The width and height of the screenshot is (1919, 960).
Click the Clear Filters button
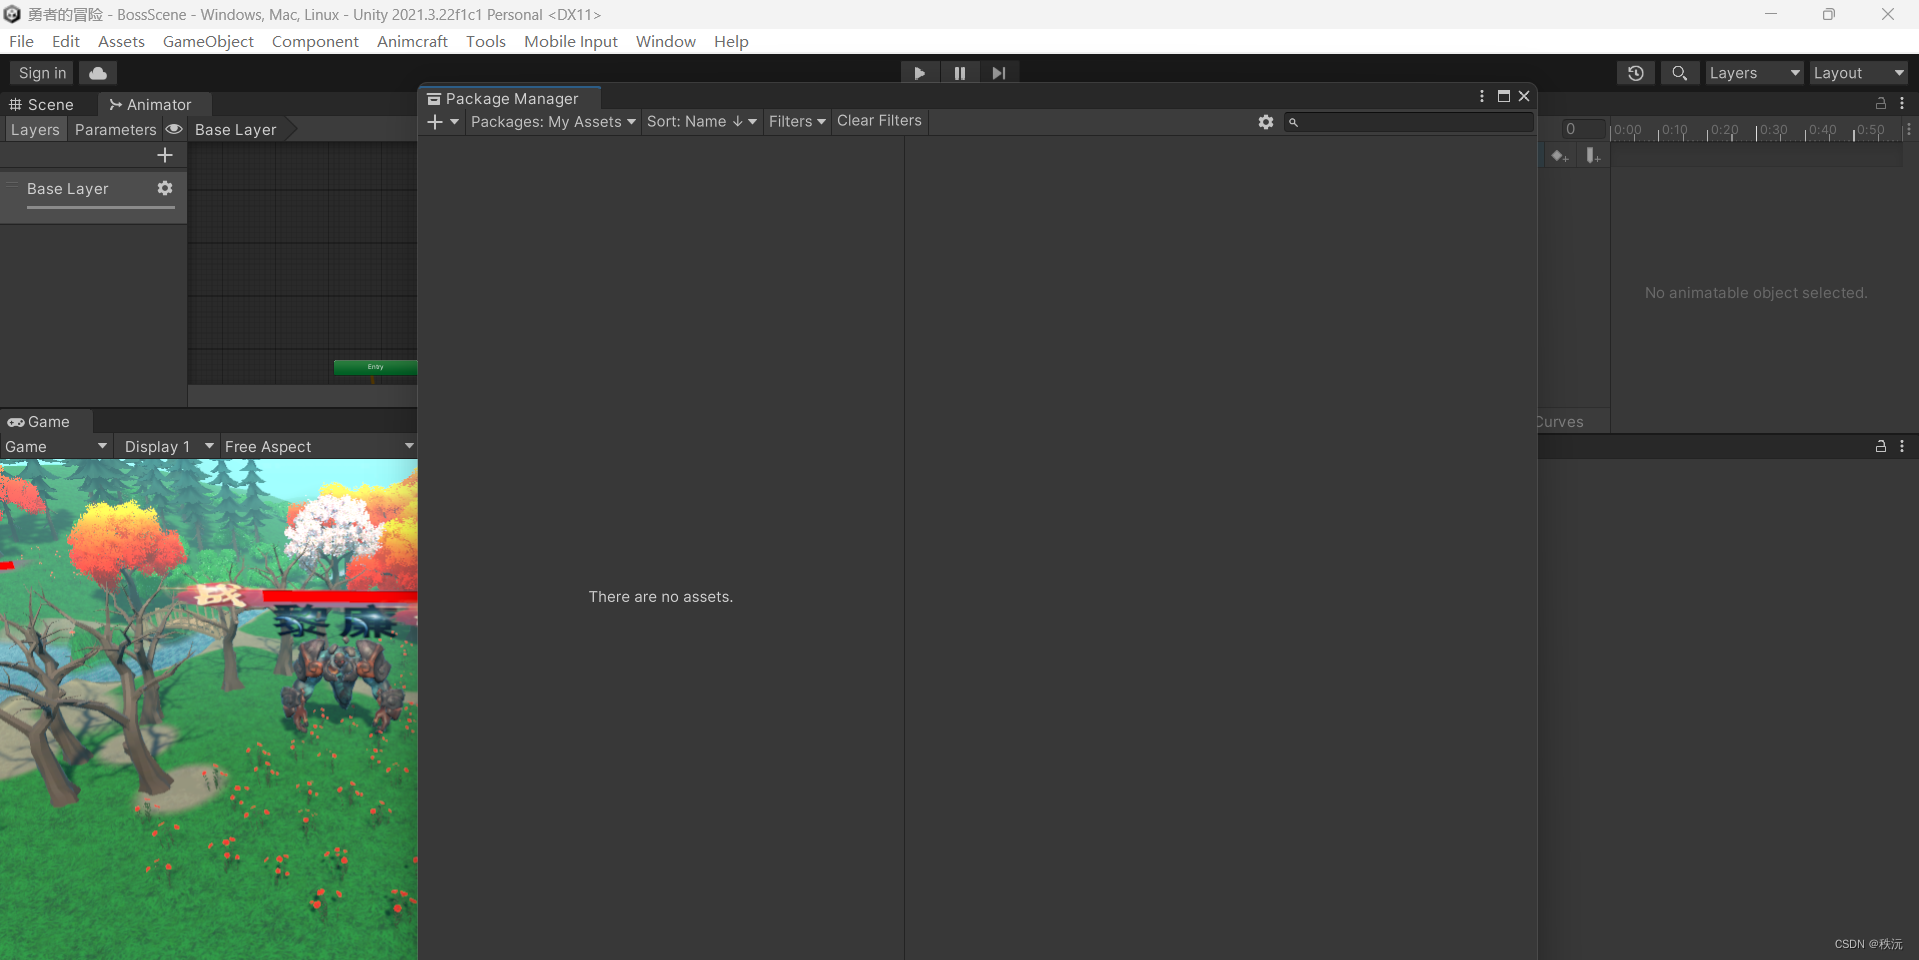click(879, 121)
